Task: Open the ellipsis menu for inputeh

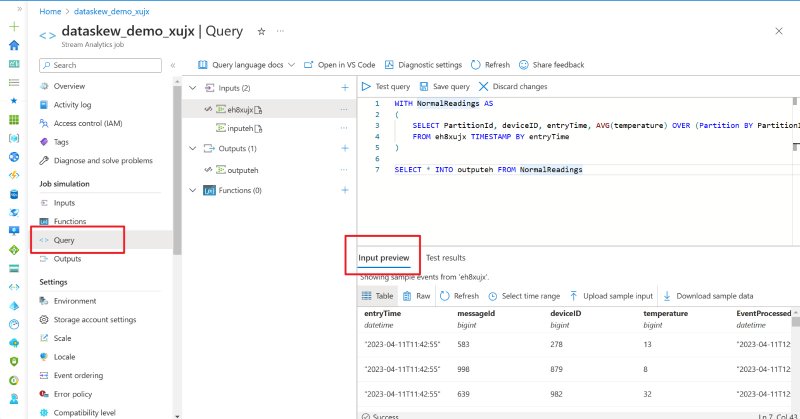Action: [x=344, y=128]
